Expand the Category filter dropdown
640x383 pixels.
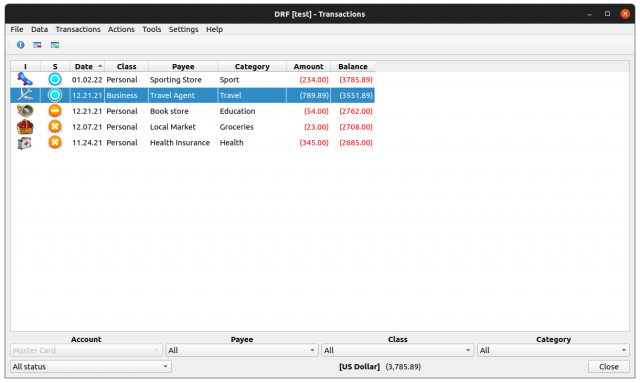pyautogui.click(x=553, y=350)
